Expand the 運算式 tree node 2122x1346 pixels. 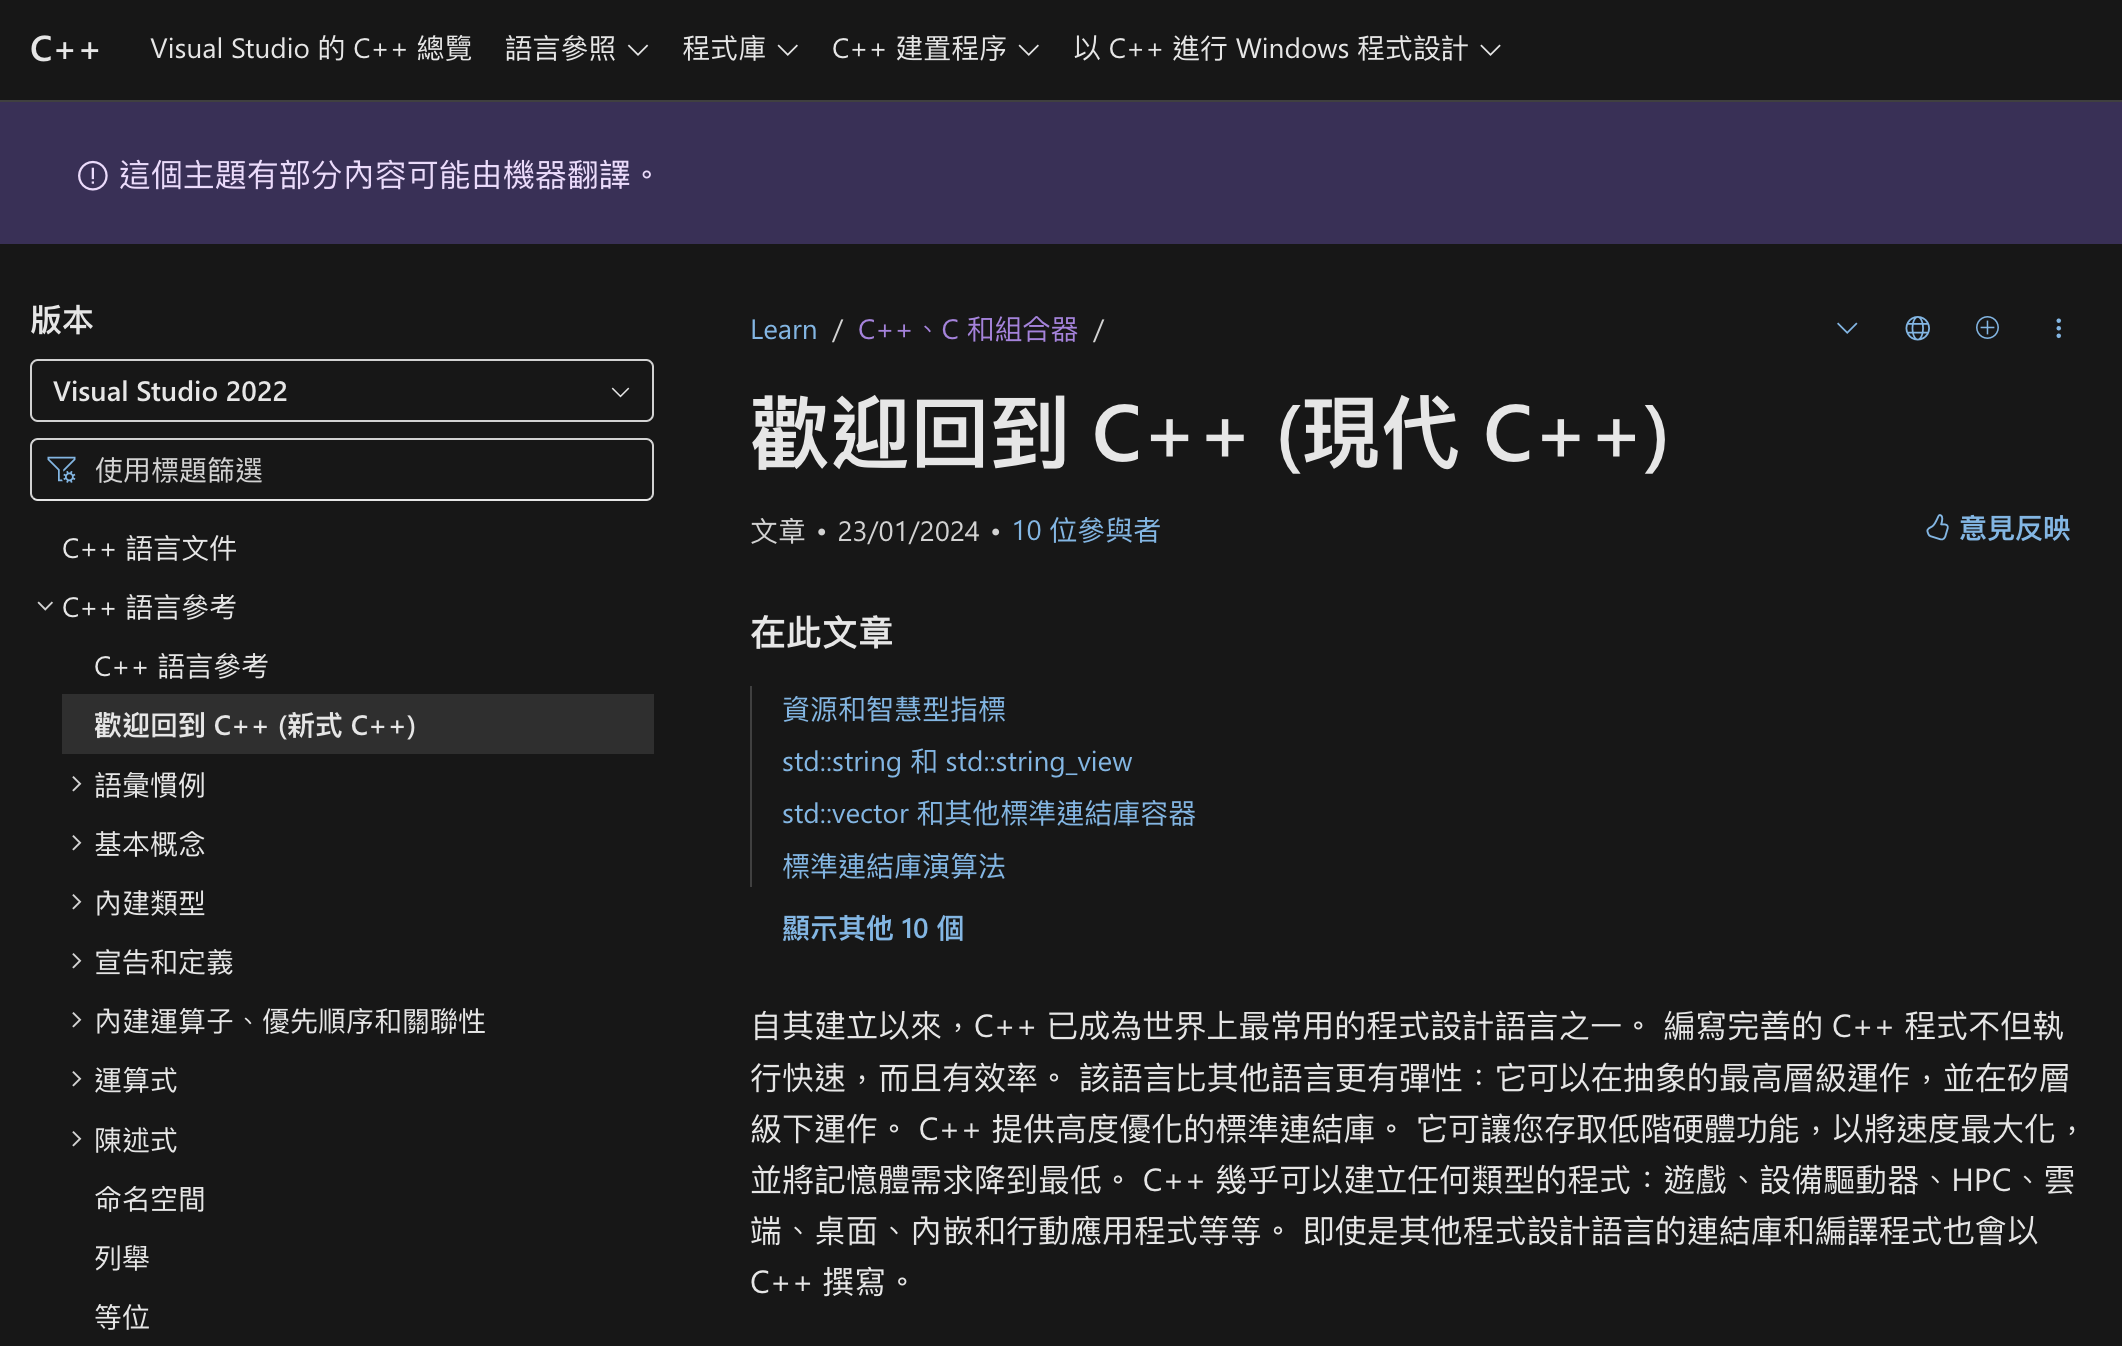coord(76,1080)
